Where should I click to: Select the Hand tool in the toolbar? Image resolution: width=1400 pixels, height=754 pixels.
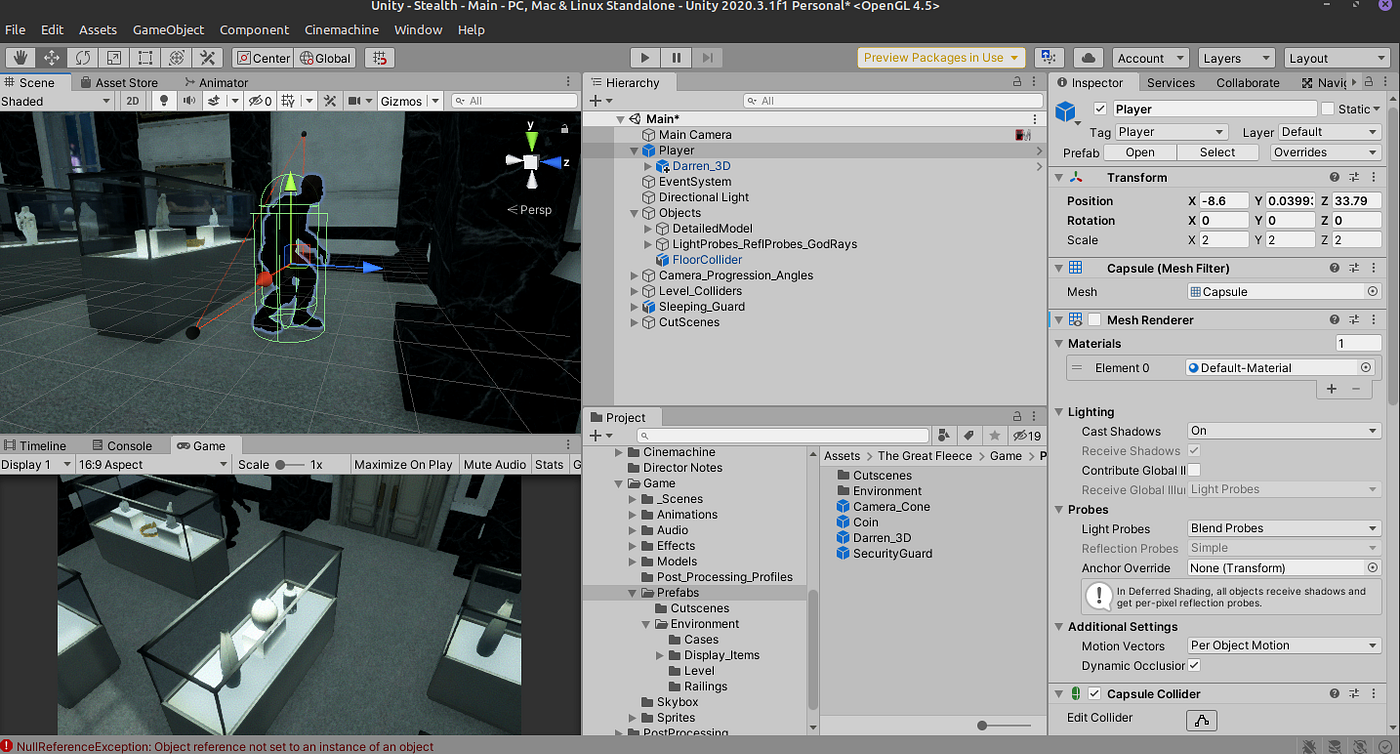20,58
